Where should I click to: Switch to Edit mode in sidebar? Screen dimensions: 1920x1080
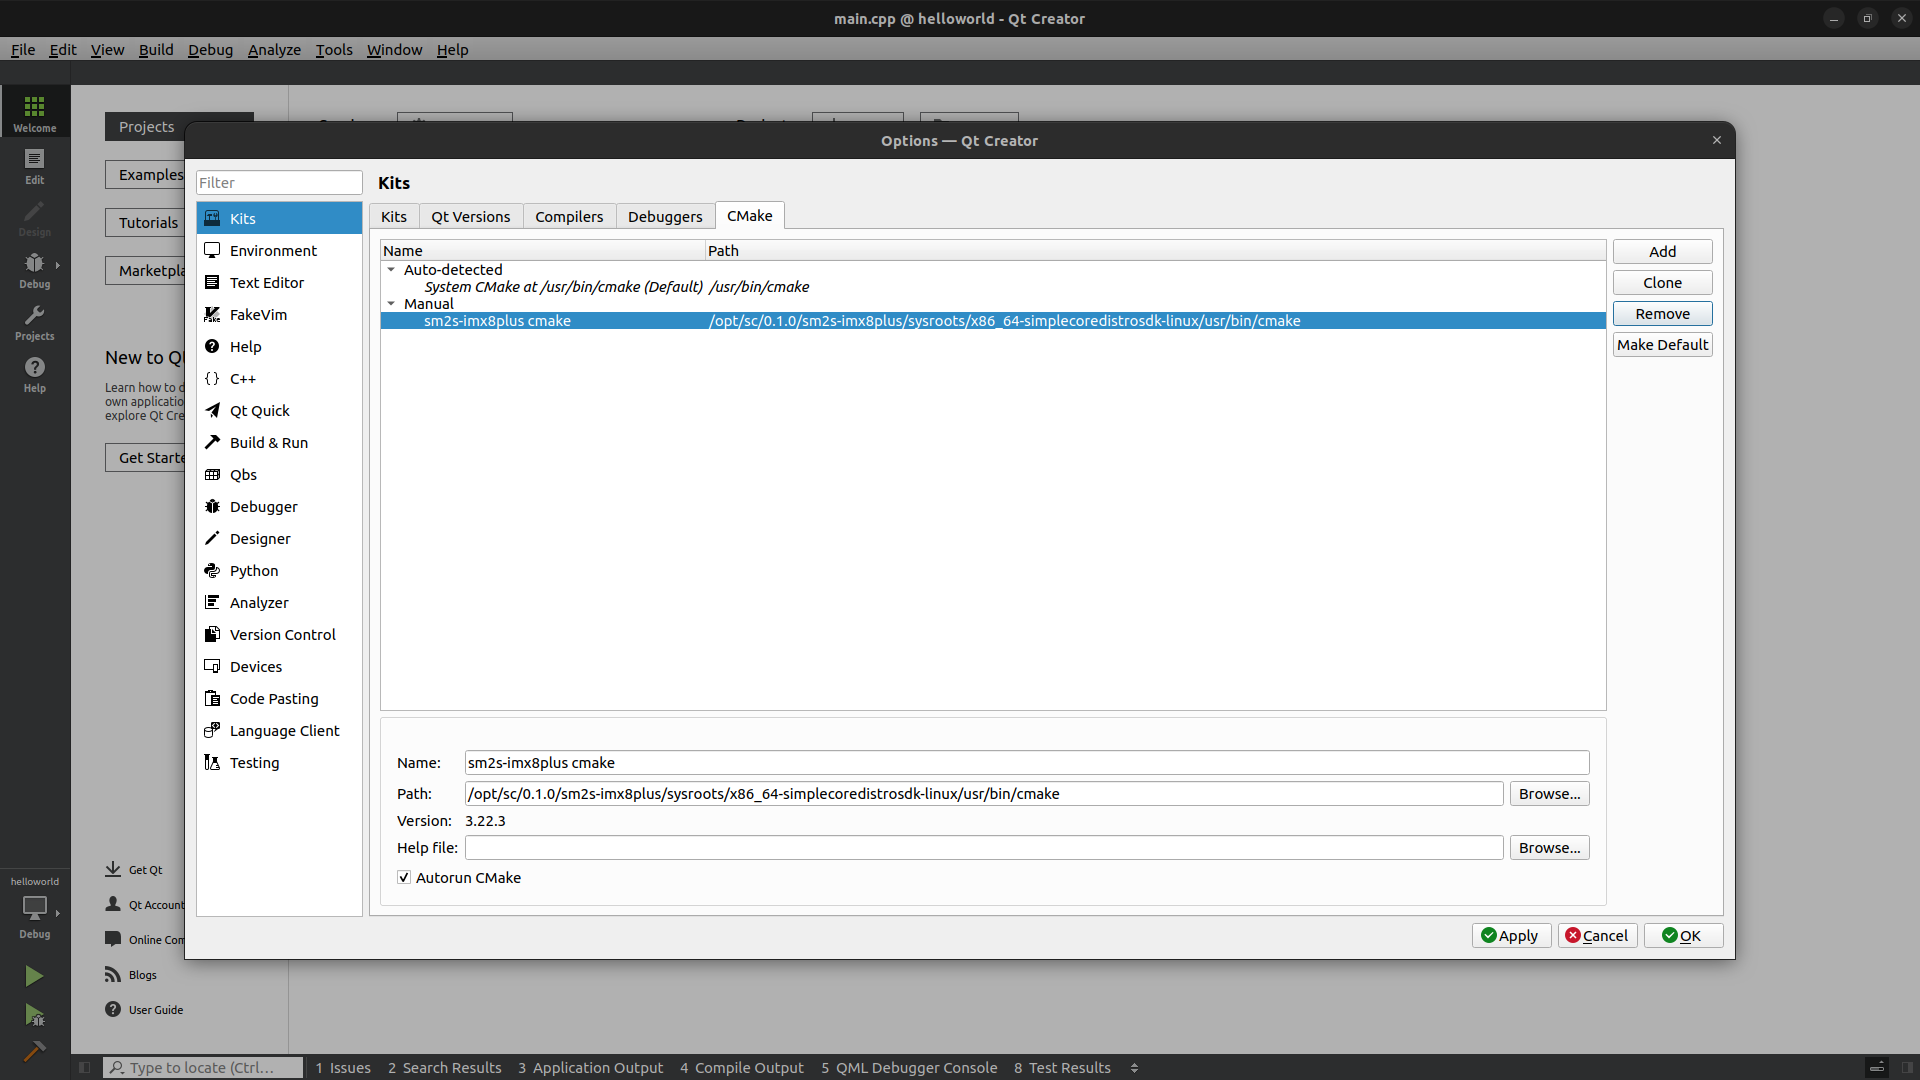(x=34, y=166)
